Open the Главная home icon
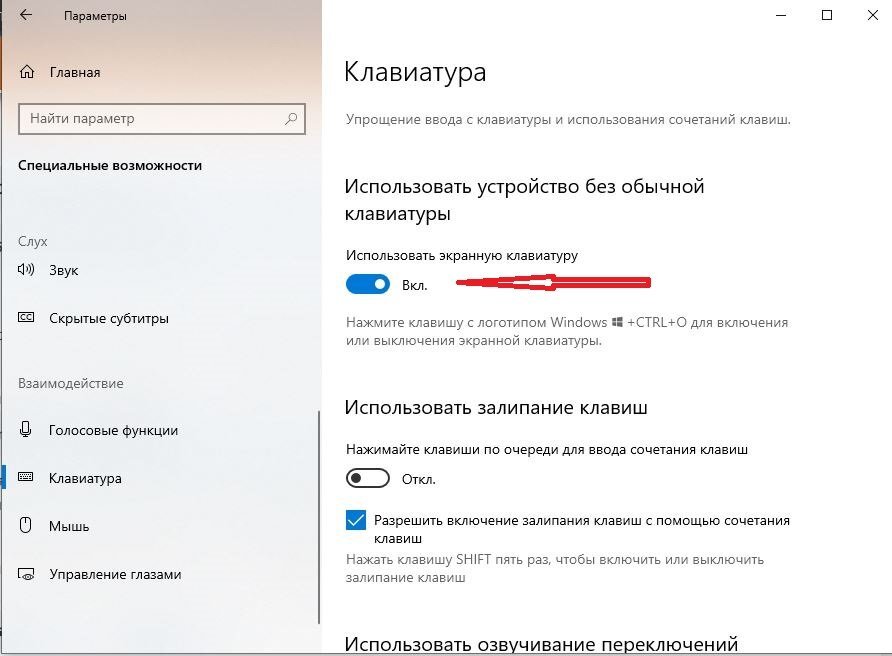This screenshot has height=656, width=892. pyautogui.click(x=27, y=72)
